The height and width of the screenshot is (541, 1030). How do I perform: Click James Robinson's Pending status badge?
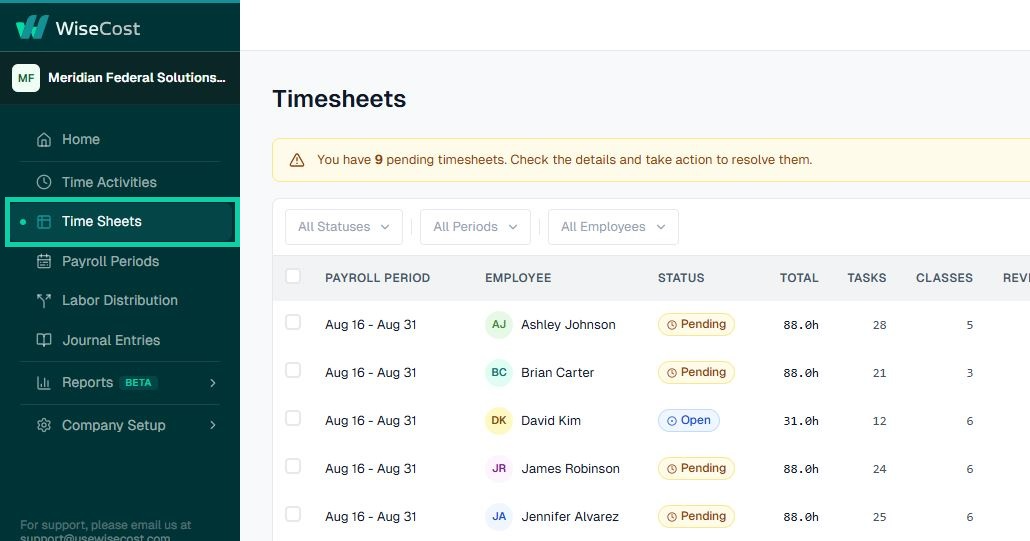coord(696,468)
